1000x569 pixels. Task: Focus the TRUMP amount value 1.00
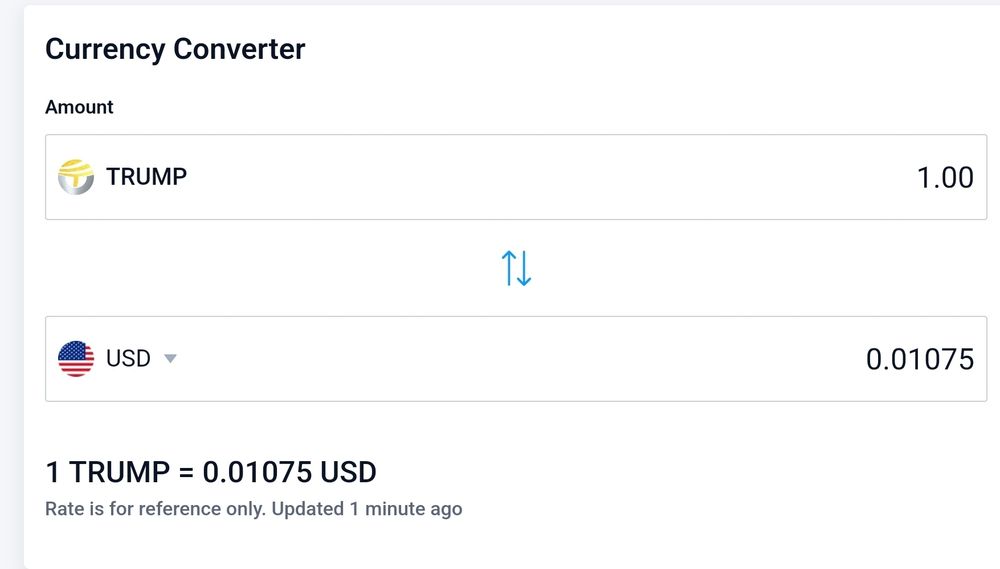(945, 177)
